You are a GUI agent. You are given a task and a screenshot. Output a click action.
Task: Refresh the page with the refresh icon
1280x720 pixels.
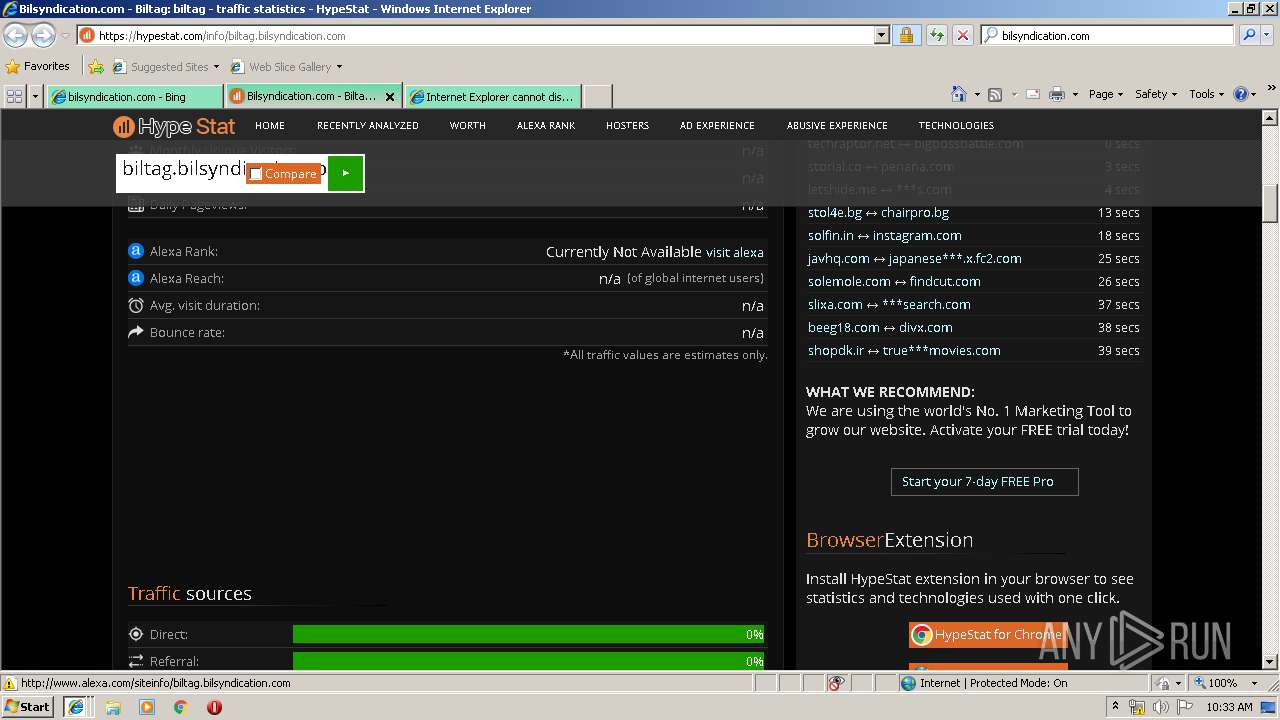[936, 35]
